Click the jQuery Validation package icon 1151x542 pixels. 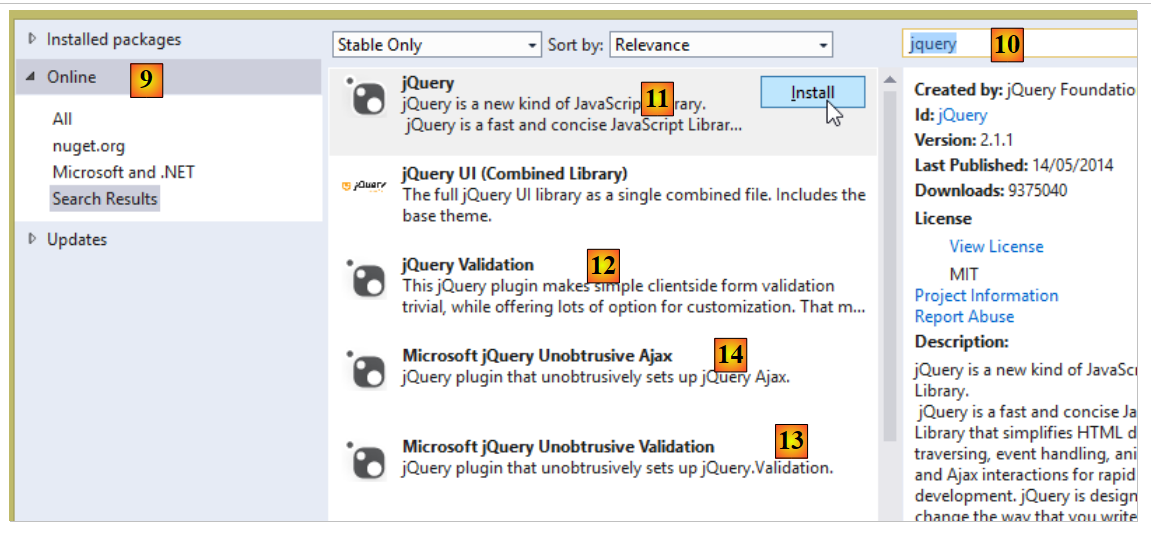pos(365,279)
